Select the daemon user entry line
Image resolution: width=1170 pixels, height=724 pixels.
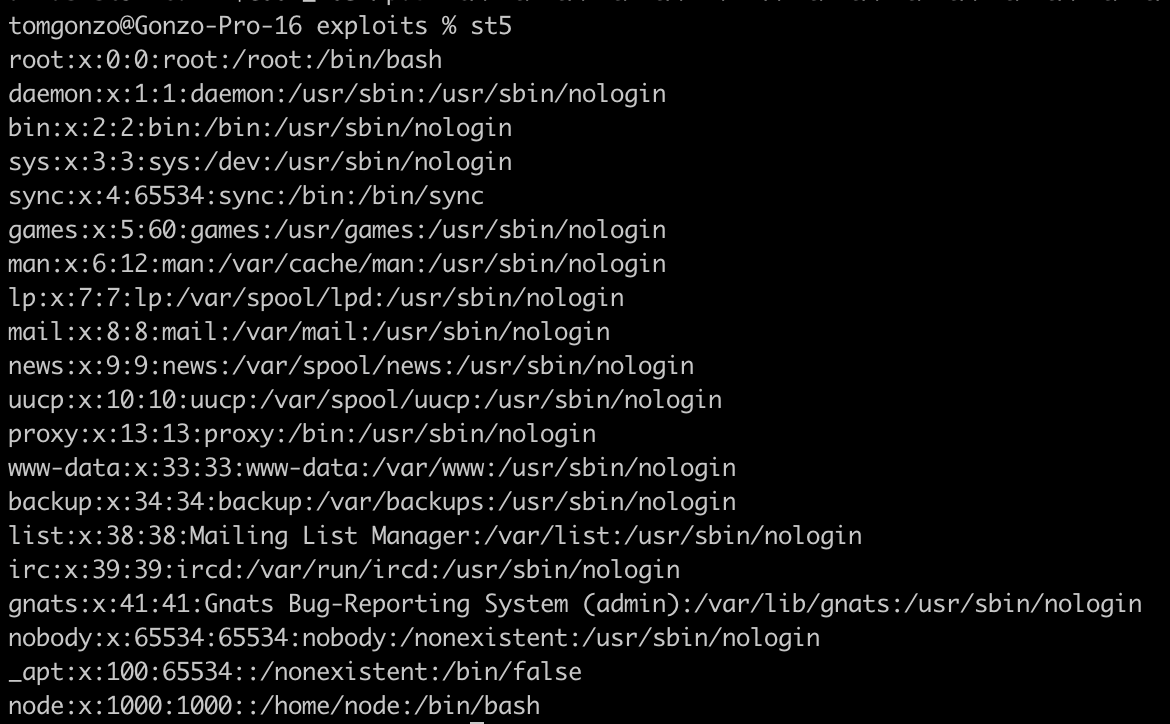[337, 94]
